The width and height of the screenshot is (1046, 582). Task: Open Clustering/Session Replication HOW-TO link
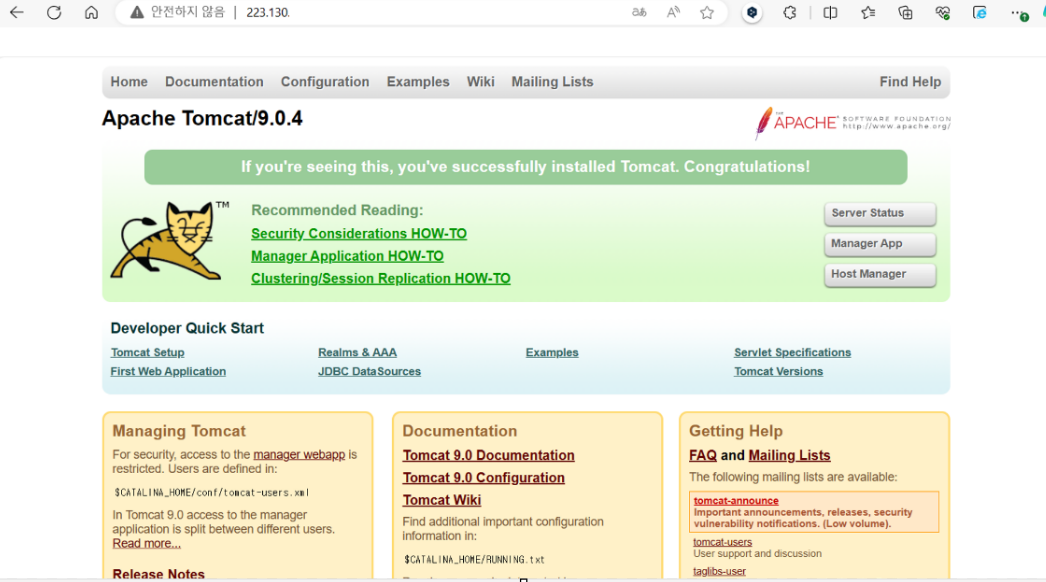tap(380, 278)
